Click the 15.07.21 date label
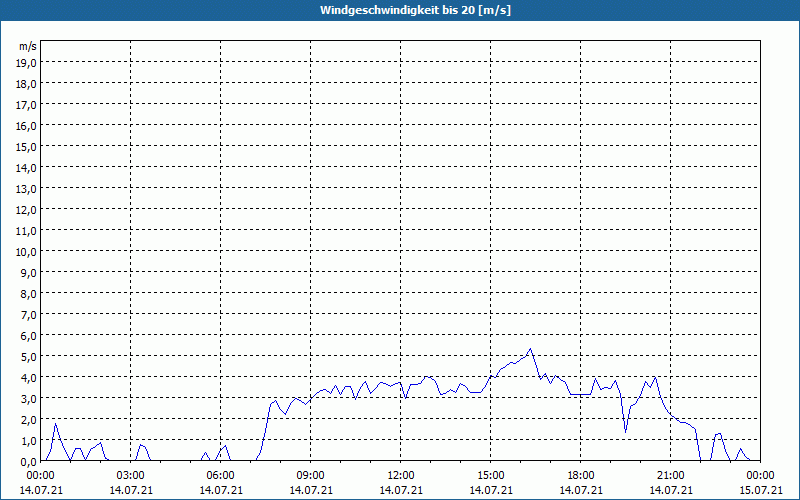 pos(761,490)
